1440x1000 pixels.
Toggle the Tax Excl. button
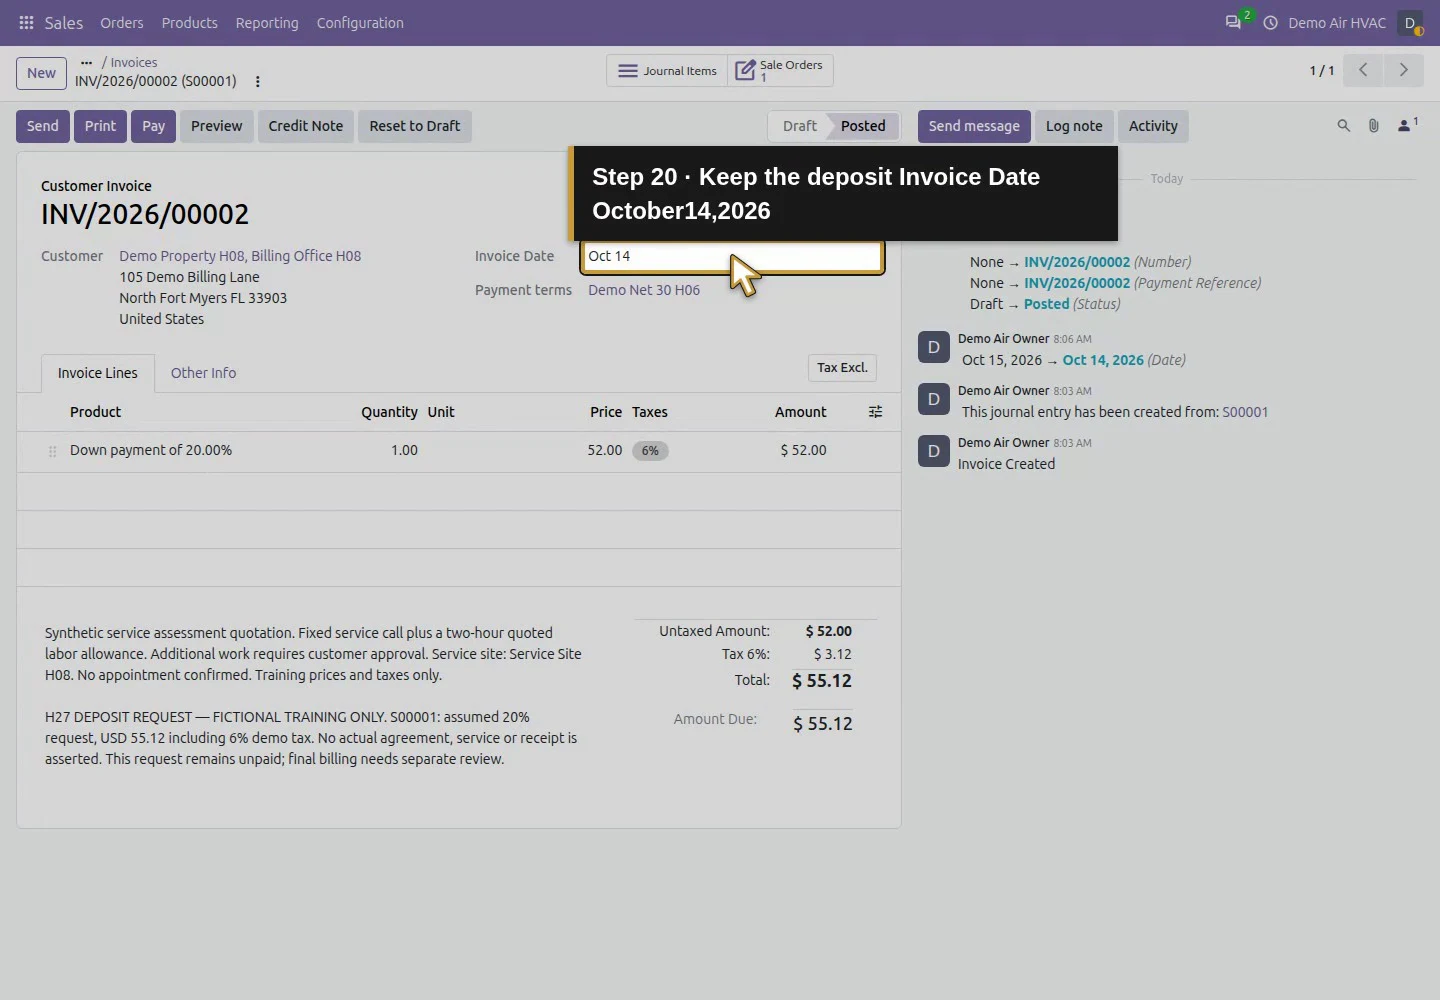tap(842, 368)
